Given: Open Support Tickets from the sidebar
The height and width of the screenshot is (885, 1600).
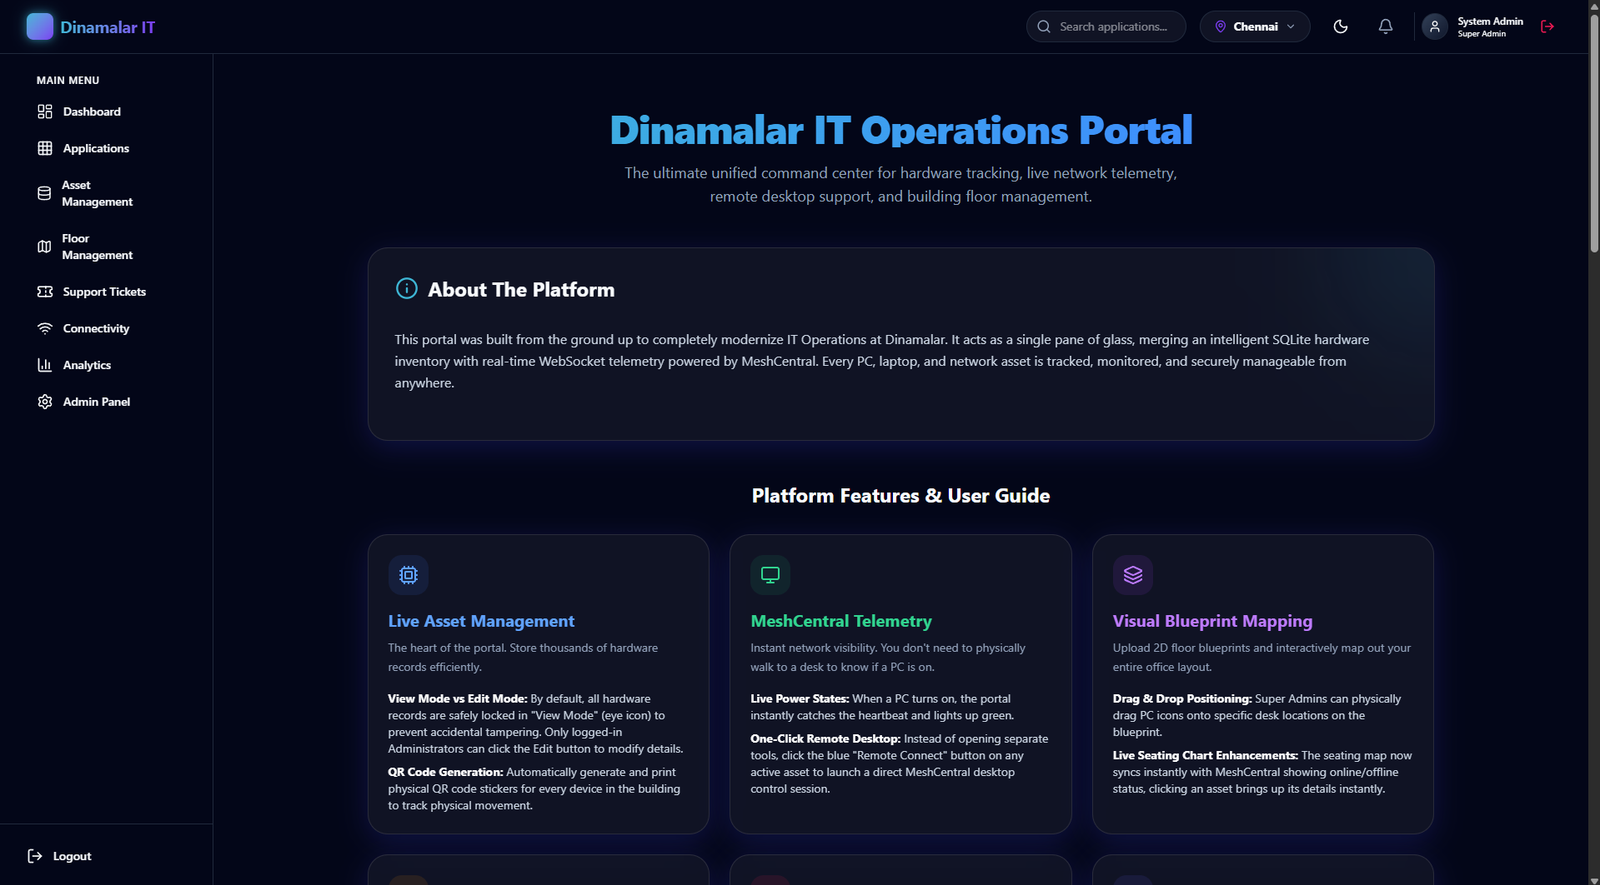Looking at the screenshot, I should pos(106,292).
